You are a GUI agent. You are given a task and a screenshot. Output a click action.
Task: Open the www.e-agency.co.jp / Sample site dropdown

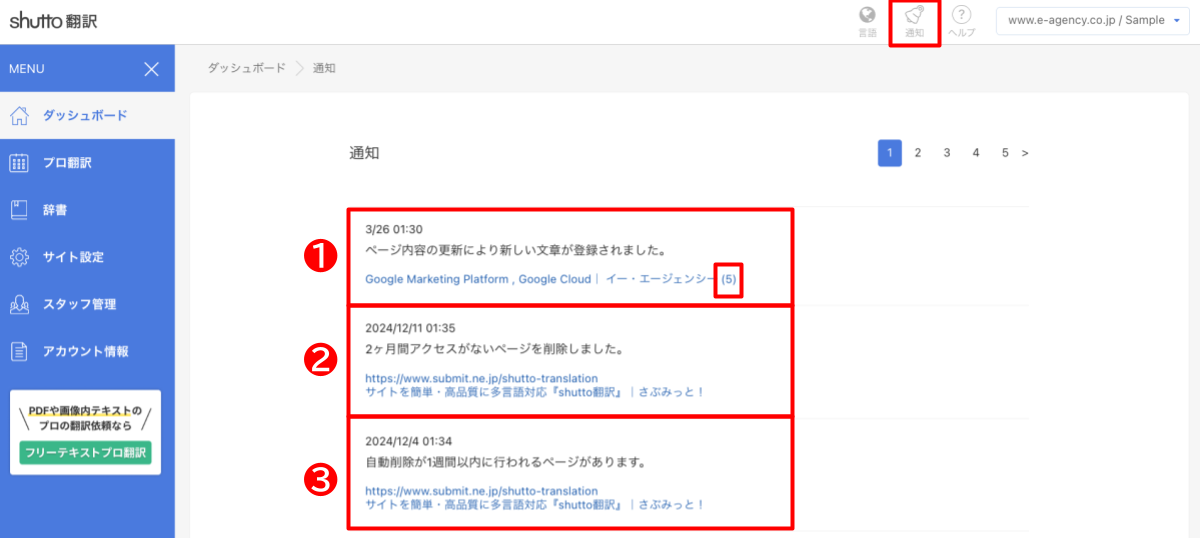point(1093,21)
